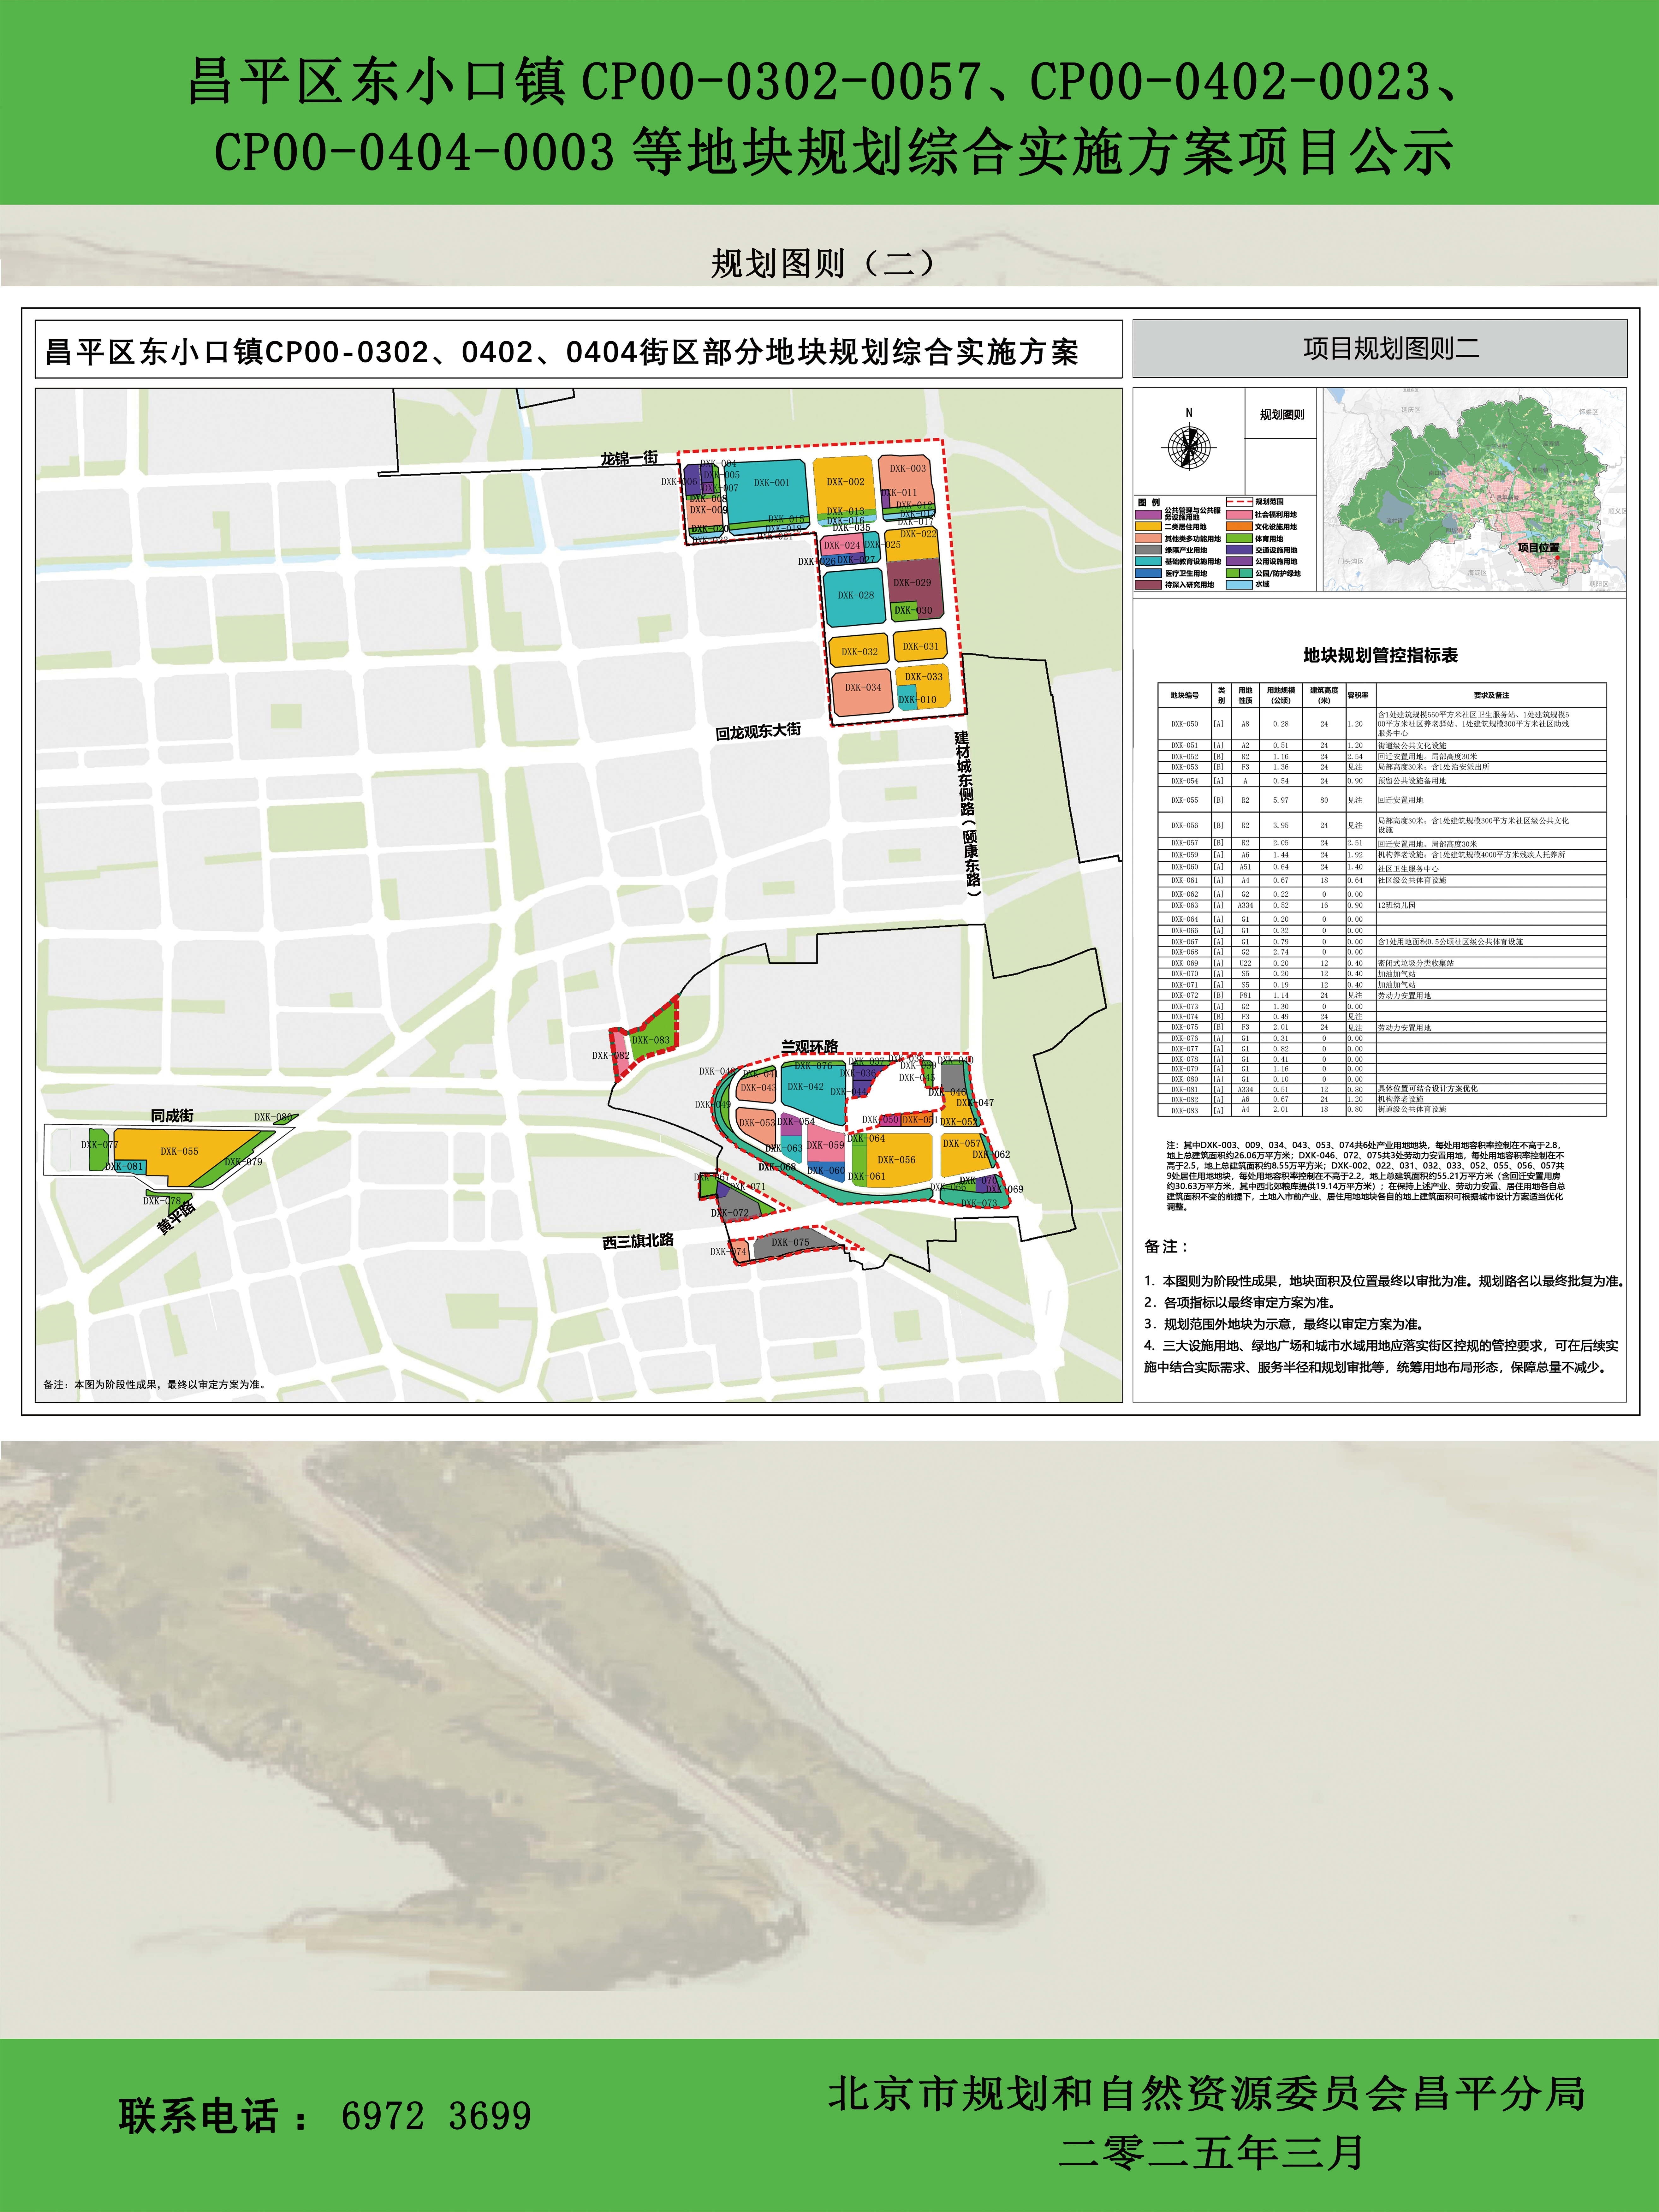Click the 西三旗北路 road label
Screen dimensions: 1659x2212
(638, 1241)
